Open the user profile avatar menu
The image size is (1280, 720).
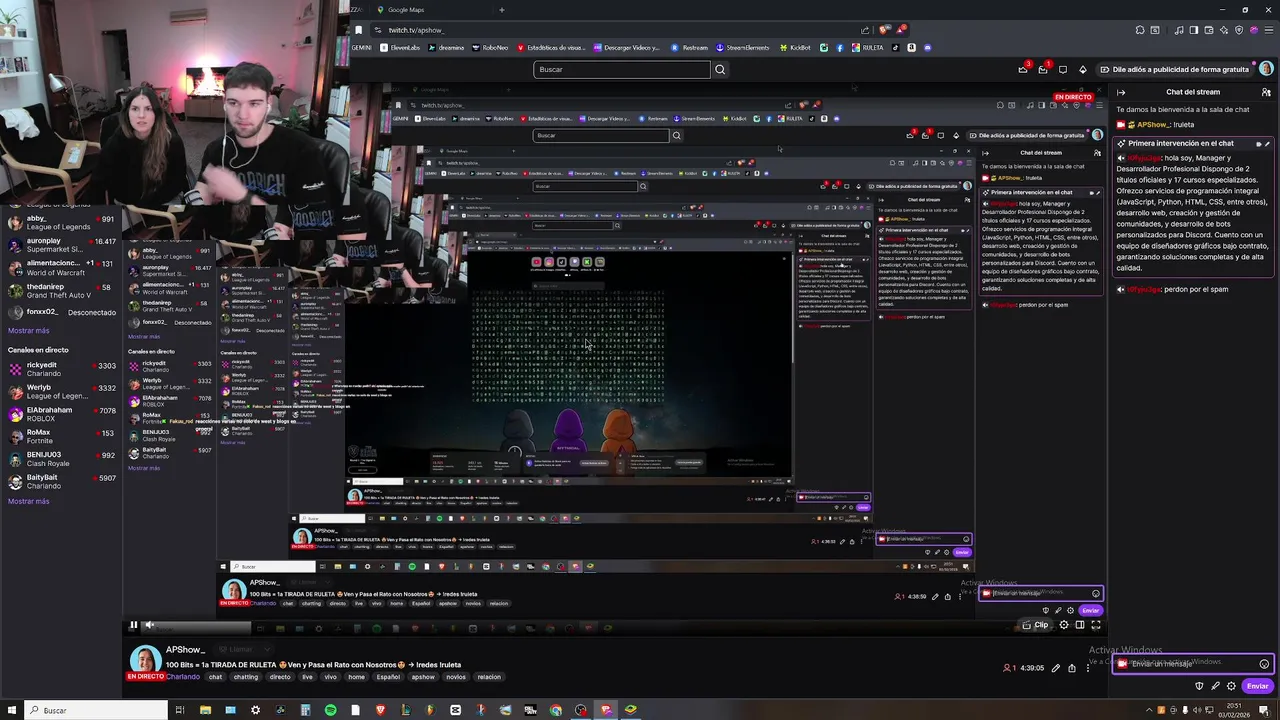[x=1266, y=69]
